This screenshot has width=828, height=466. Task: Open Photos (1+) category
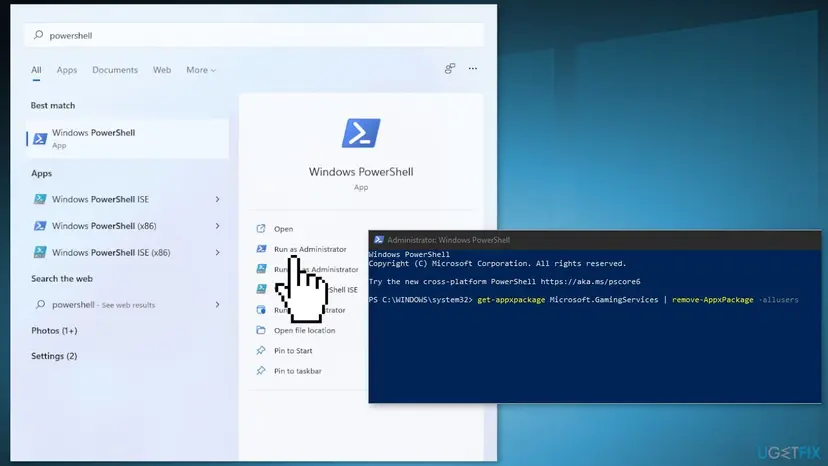click(54, 330)
